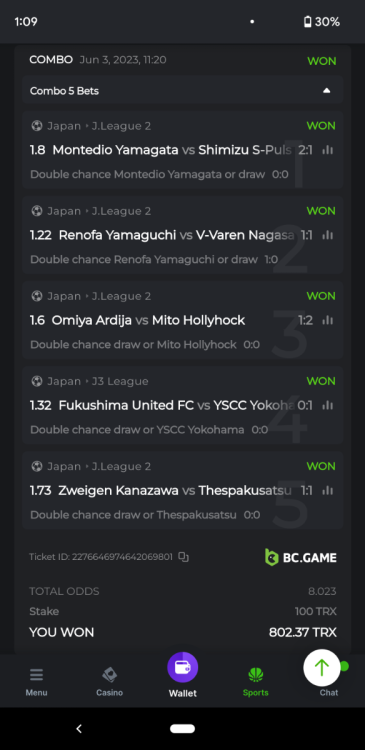
Task: Open the BC.GAME logo
Action: (300, 557)
